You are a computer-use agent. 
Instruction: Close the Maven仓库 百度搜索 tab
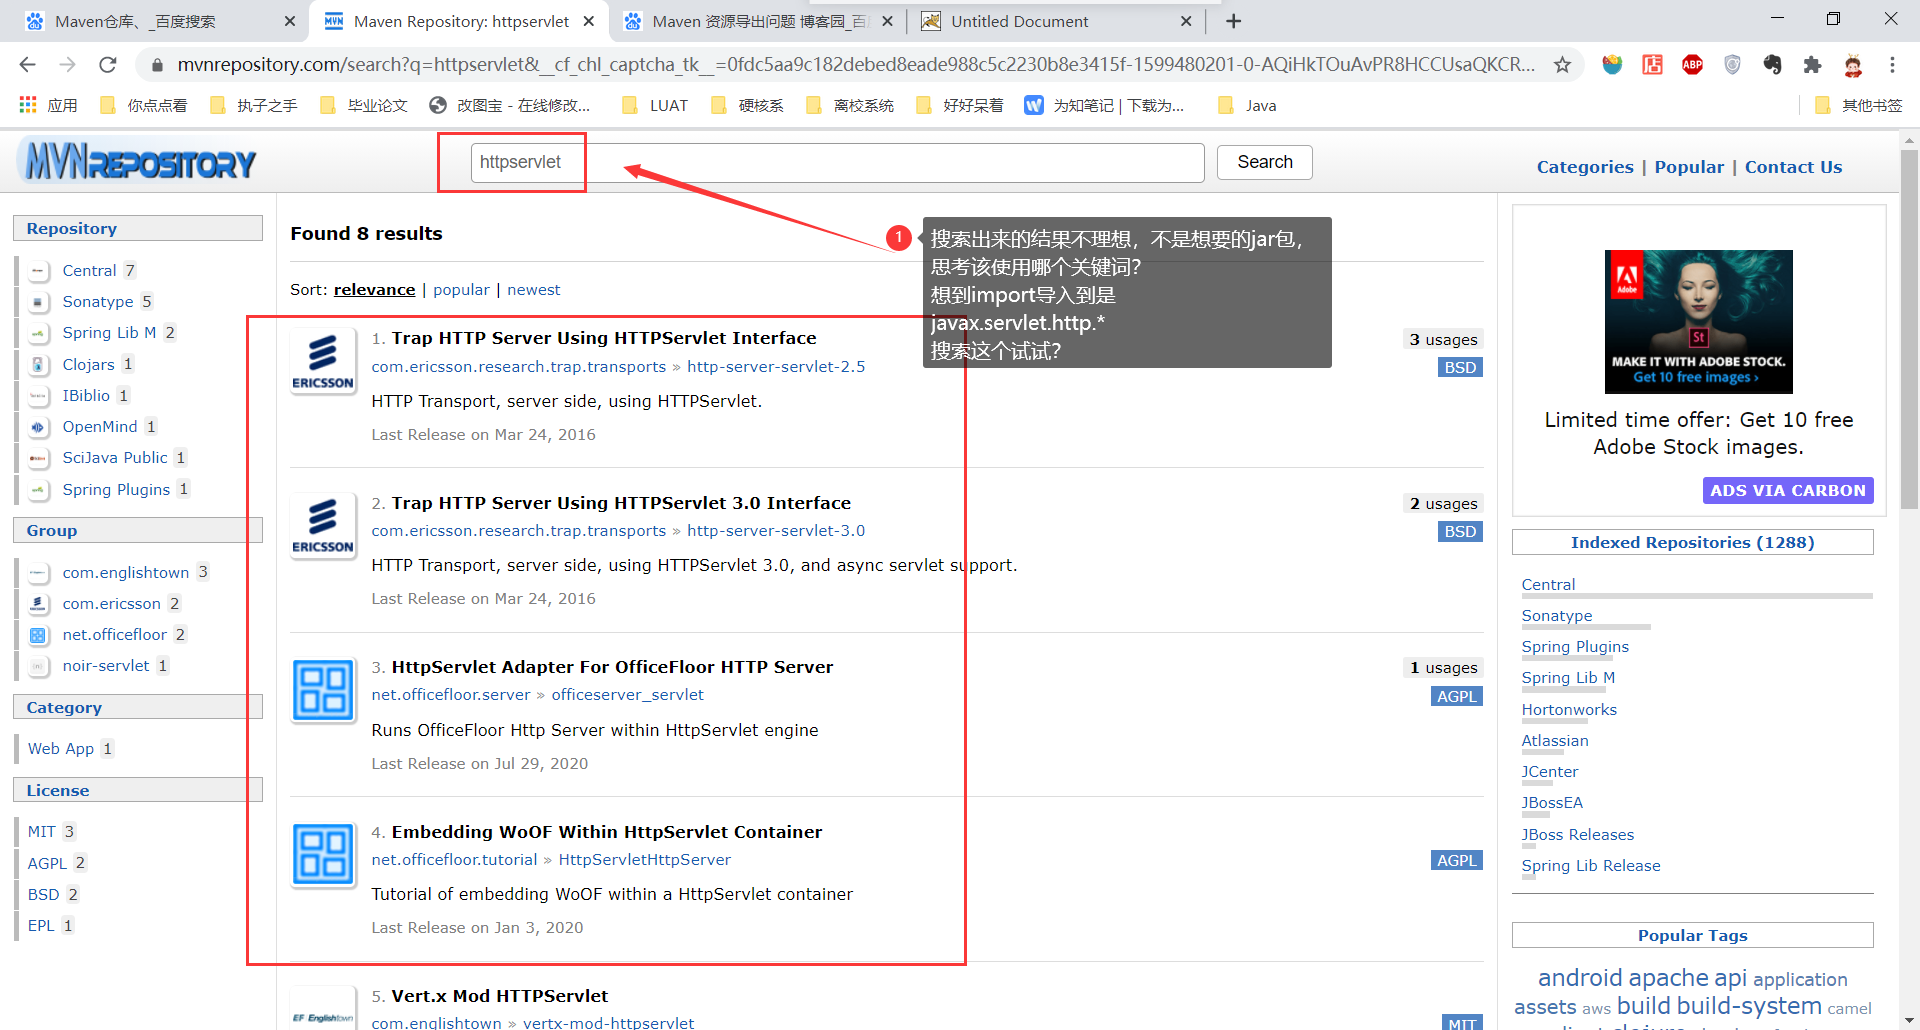pos(290,21)
